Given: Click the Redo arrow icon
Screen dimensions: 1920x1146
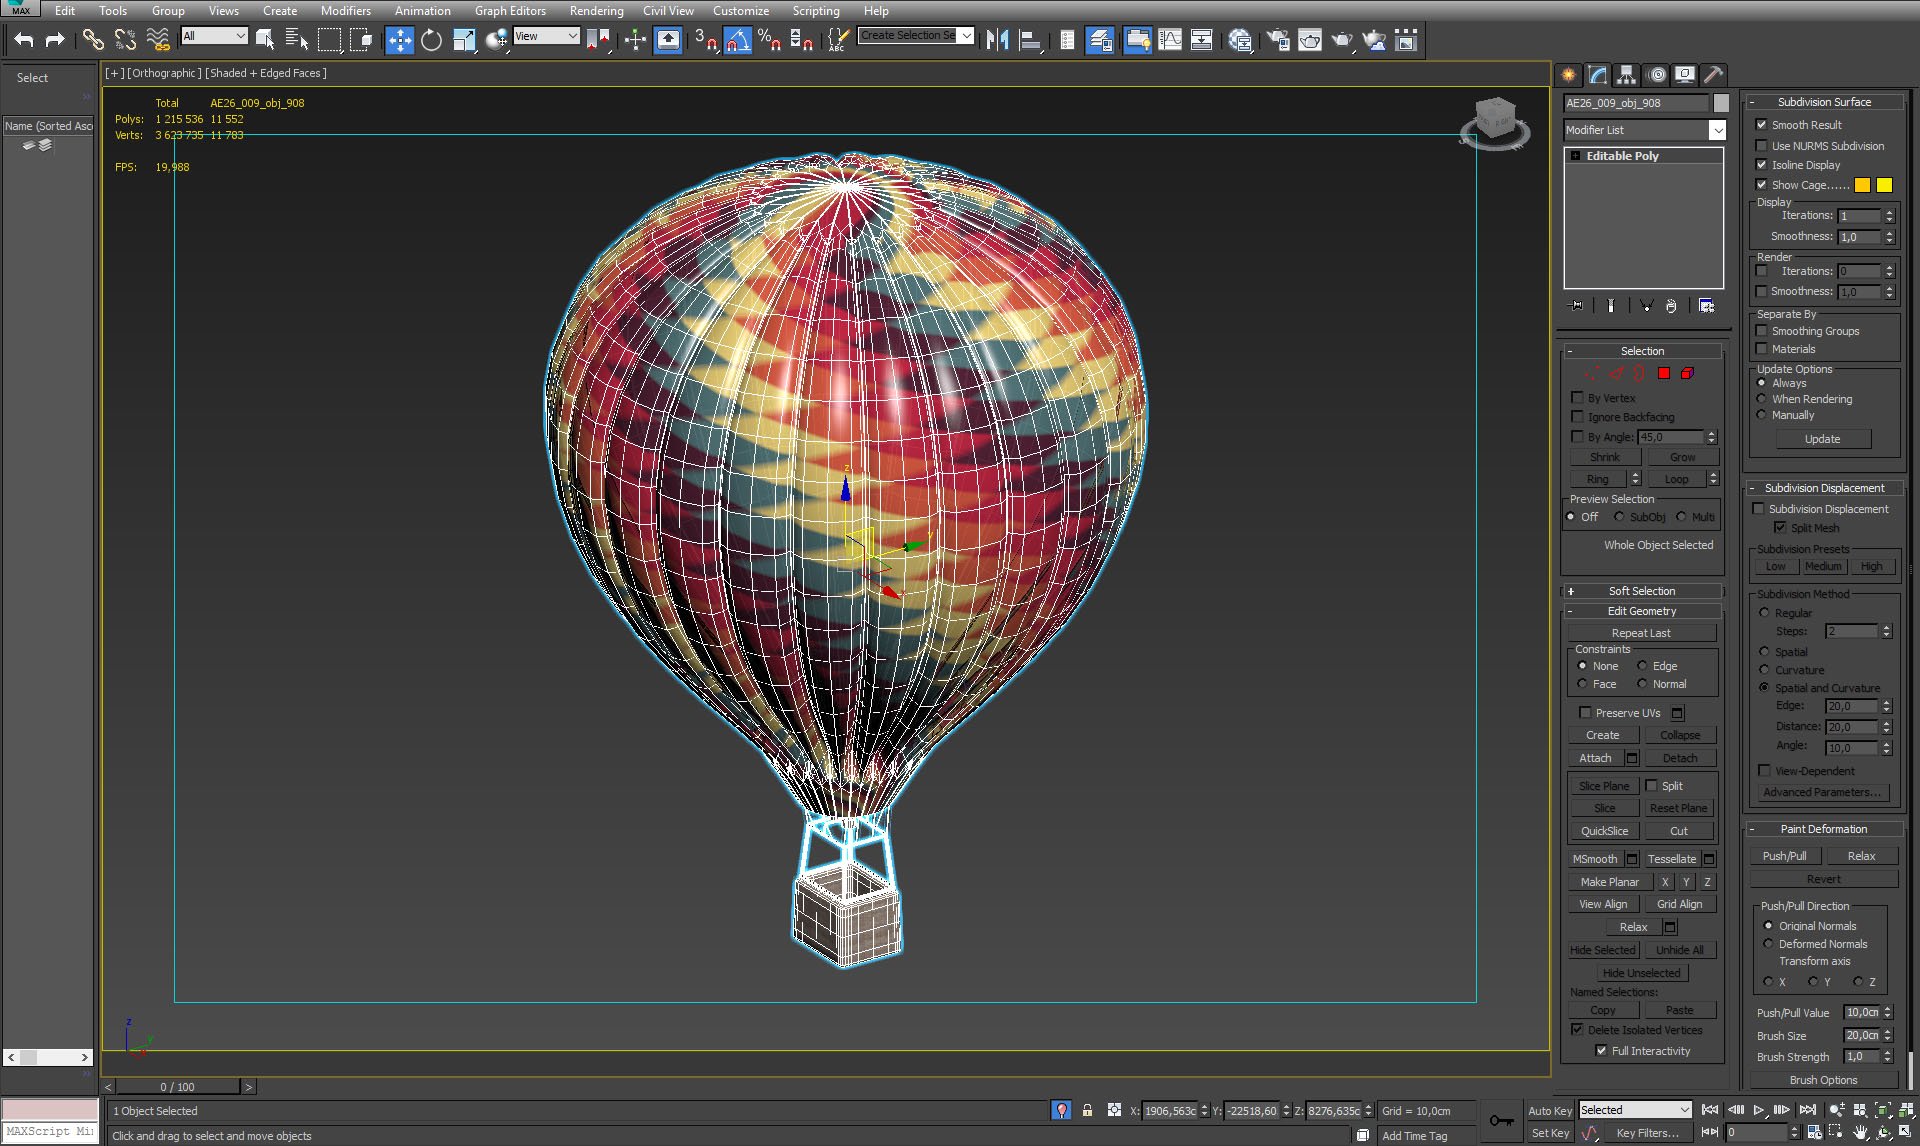Looking at the screenshot, I should pos(55,40).
